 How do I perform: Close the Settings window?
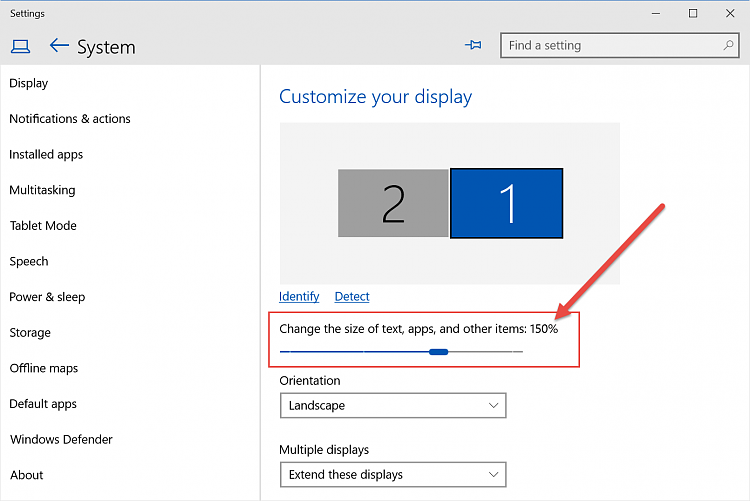730,13
